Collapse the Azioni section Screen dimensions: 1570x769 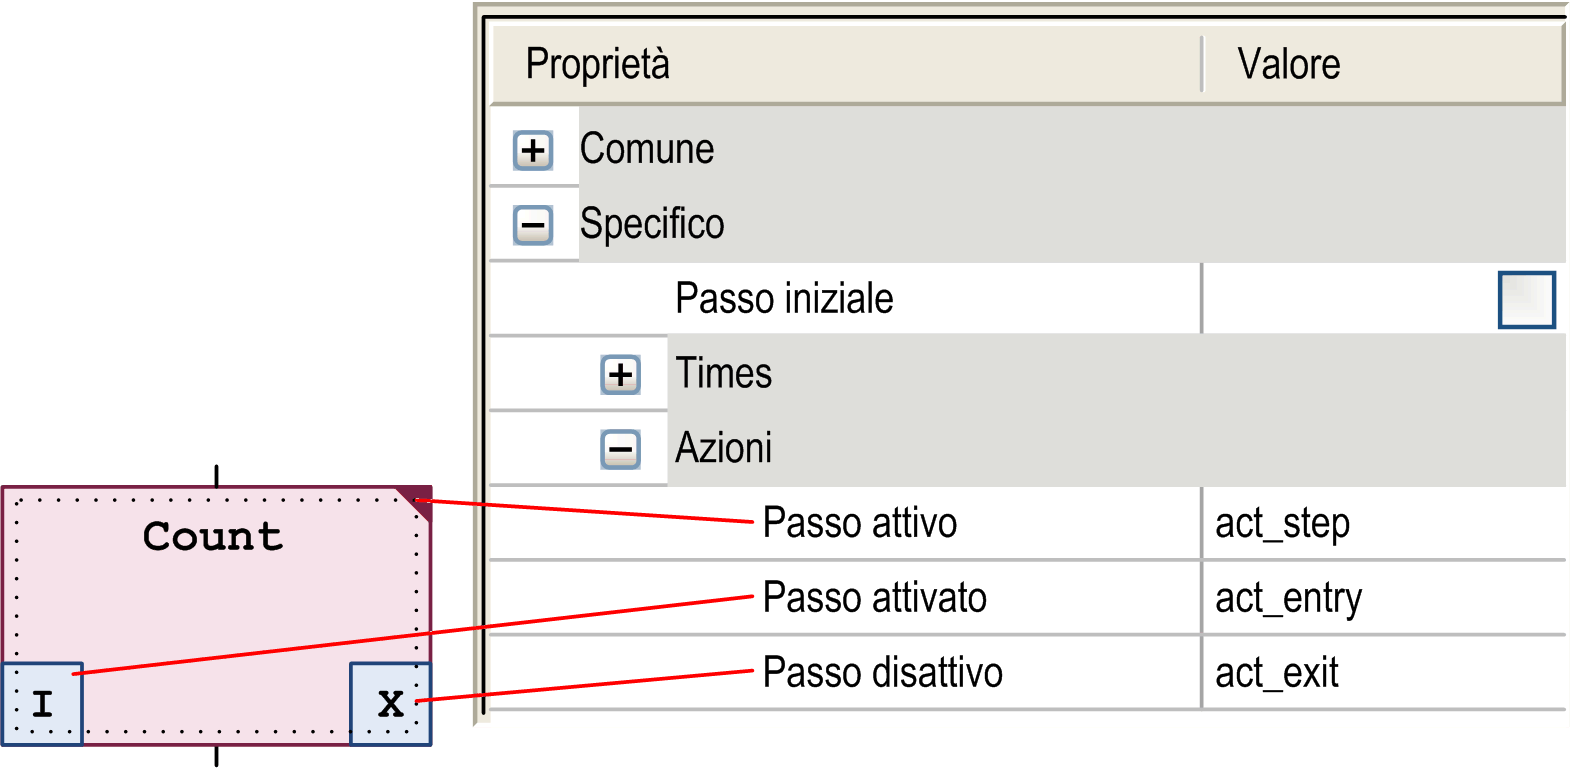pyautogui.click(x=621, y=449)
